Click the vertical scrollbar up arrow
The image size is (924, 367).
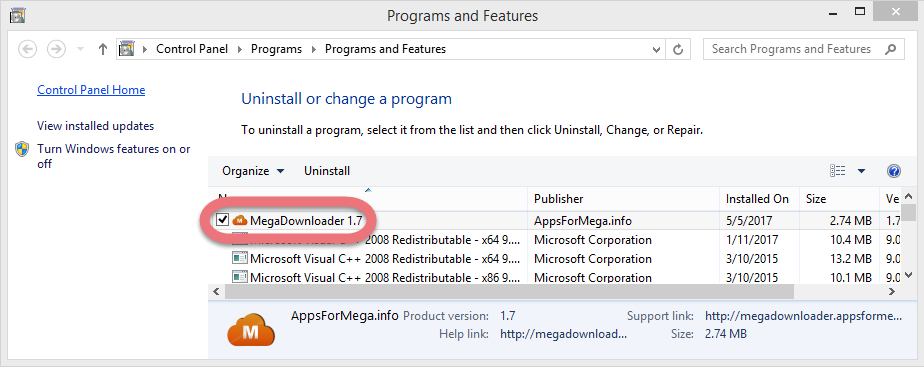coord(909,196)
